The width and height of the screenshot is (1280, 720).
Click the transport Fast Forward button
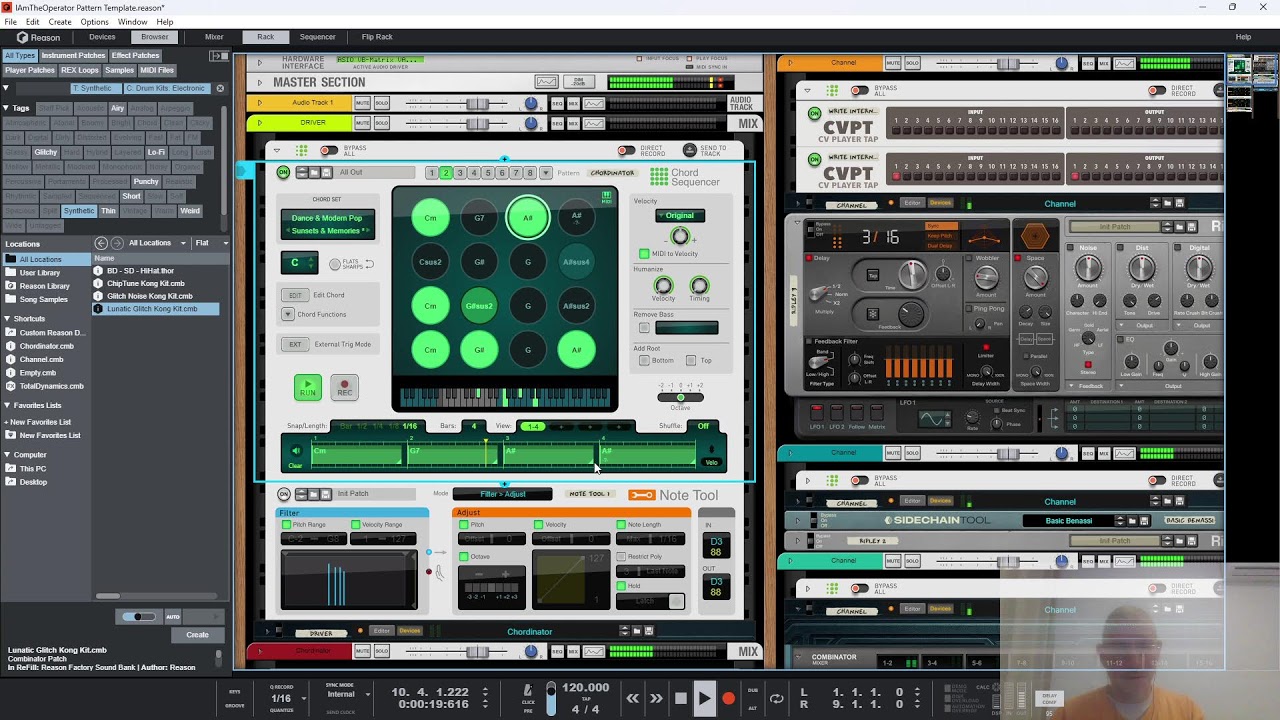point(656,699)
